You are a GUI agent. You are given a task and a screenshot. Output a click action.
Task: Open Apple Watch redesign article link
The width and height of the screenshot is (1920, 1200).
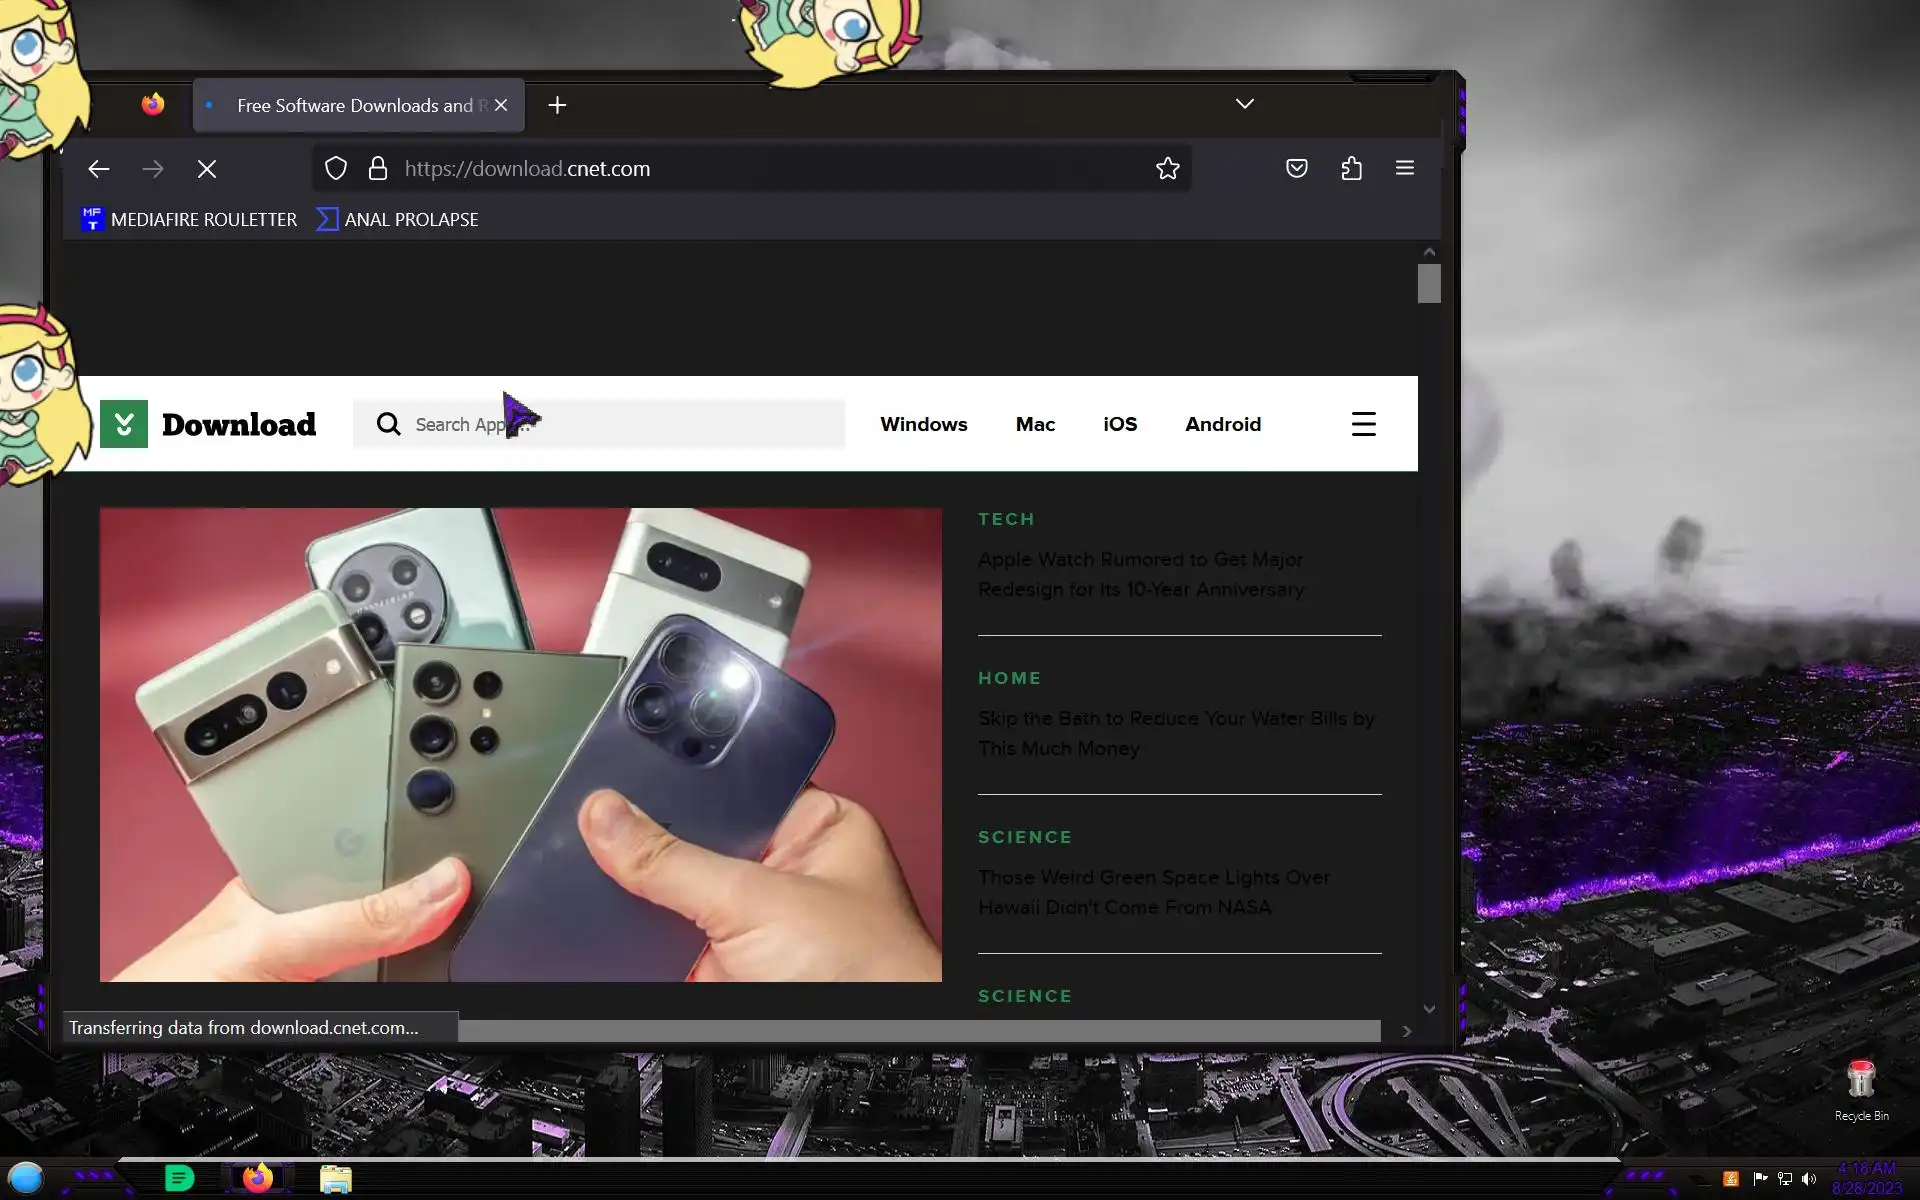(1140, 574)
